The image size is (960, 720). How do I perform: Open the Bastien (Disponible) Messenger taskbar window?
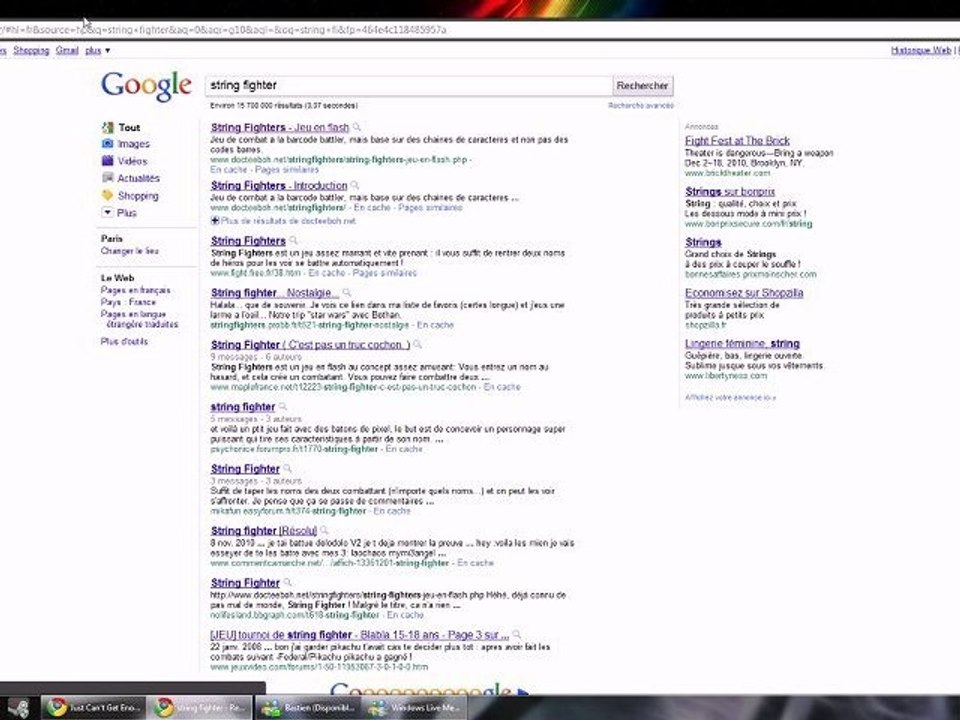pos(309,708)
